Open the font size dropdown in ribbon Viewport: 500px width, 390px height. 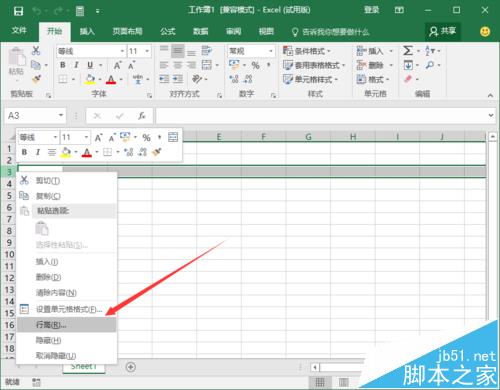pos(147,51)
